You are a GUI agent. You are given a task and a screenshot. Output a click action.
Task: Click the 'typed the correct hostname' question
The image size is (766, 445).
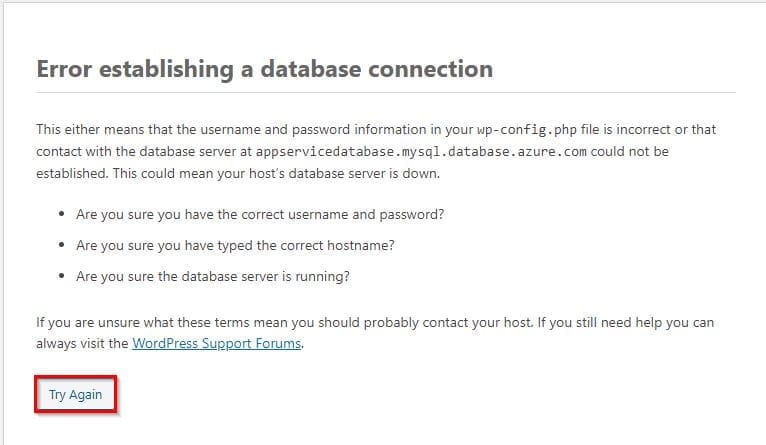click(x=233, y=246)
